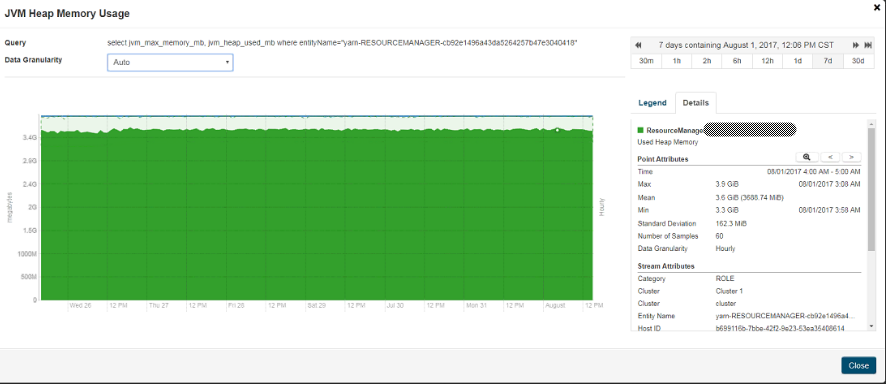Close dialog with top-right X icon

pyautogui.click(x=877, y=7)
